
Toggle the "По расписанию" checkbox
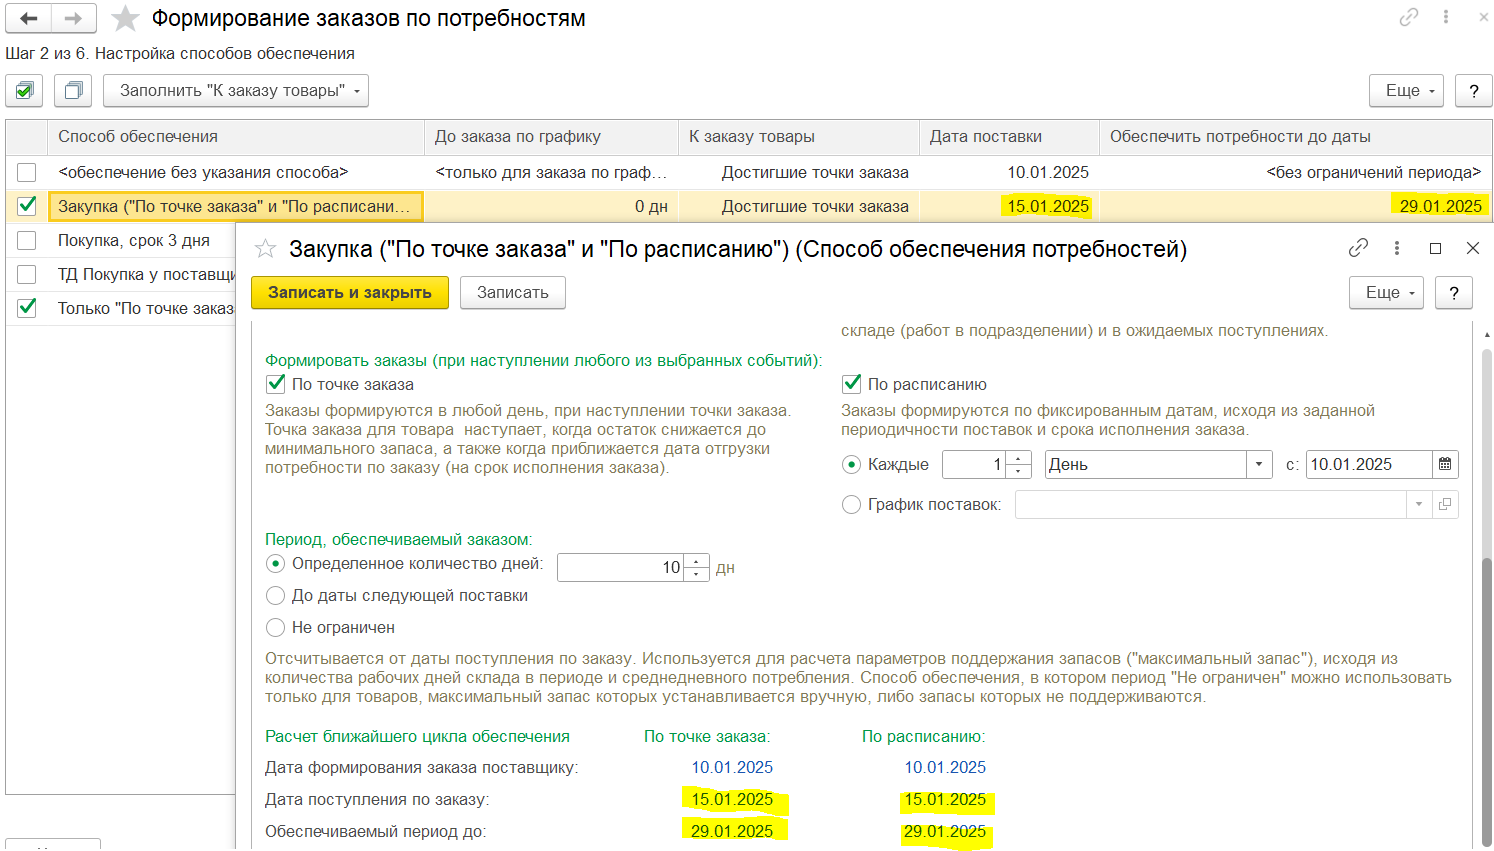pyautogui.click(x=852, y=384)
